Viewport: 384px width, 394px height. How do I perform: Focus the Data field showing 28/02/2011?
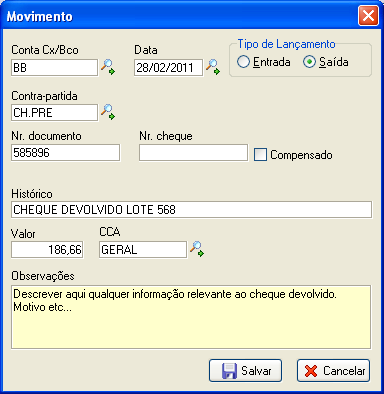(168, 68)
